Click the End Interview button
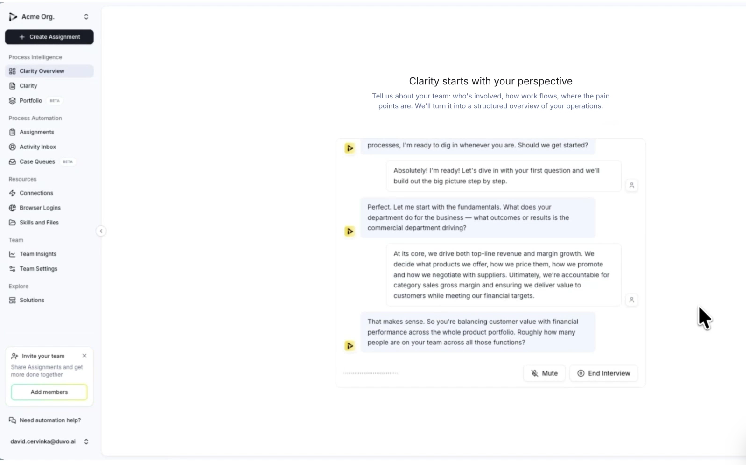The image size is (746, 465). tap(603, 374)
